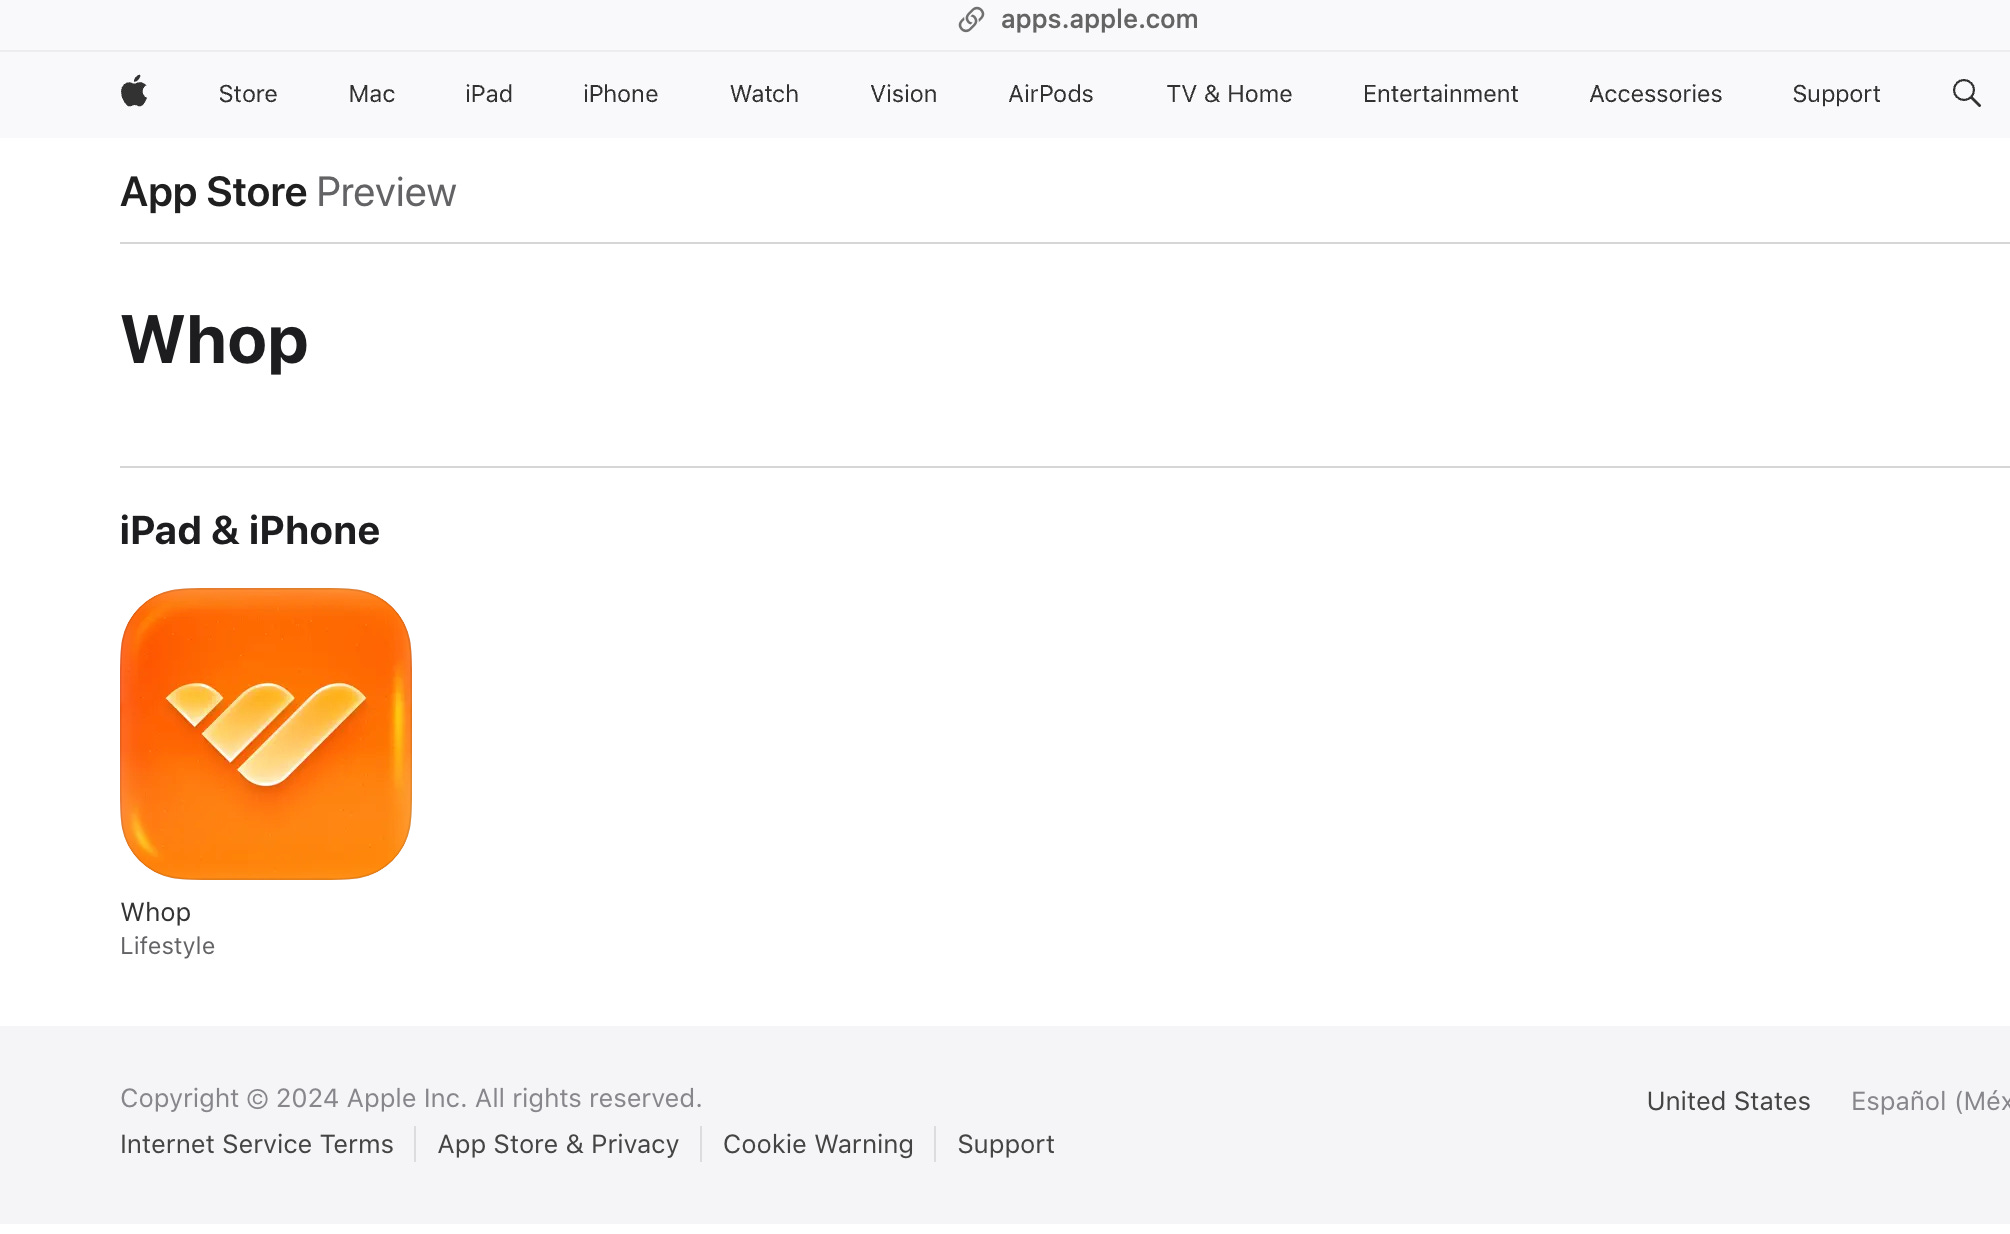Open the App Store & Privacy link
Viewport: 2010px width, 1234px height.
[558, 1144]
